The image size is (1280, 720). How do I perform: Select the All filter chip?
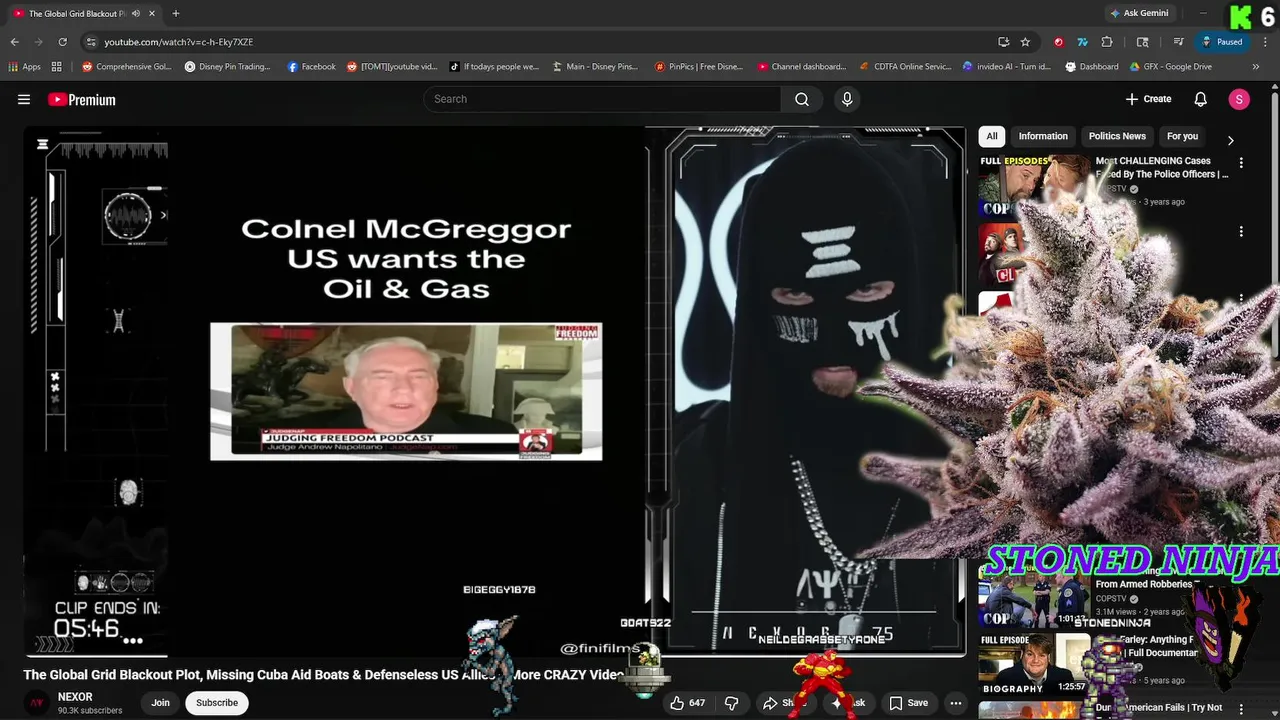tap(992, 136)
